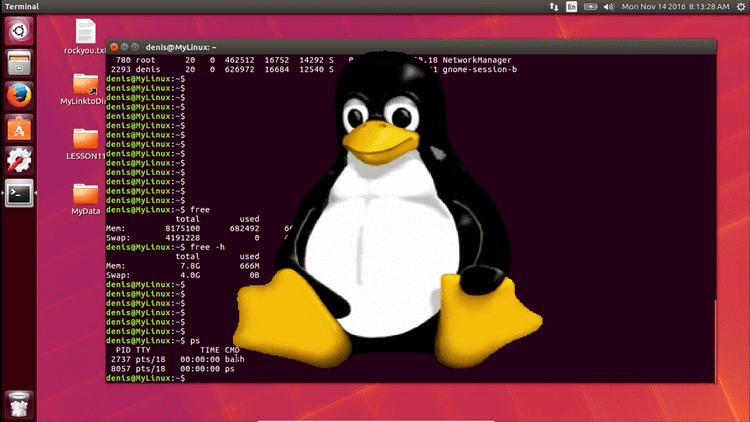Open Ubuntu Software Center from the launcher

click(x=19, y=128)
